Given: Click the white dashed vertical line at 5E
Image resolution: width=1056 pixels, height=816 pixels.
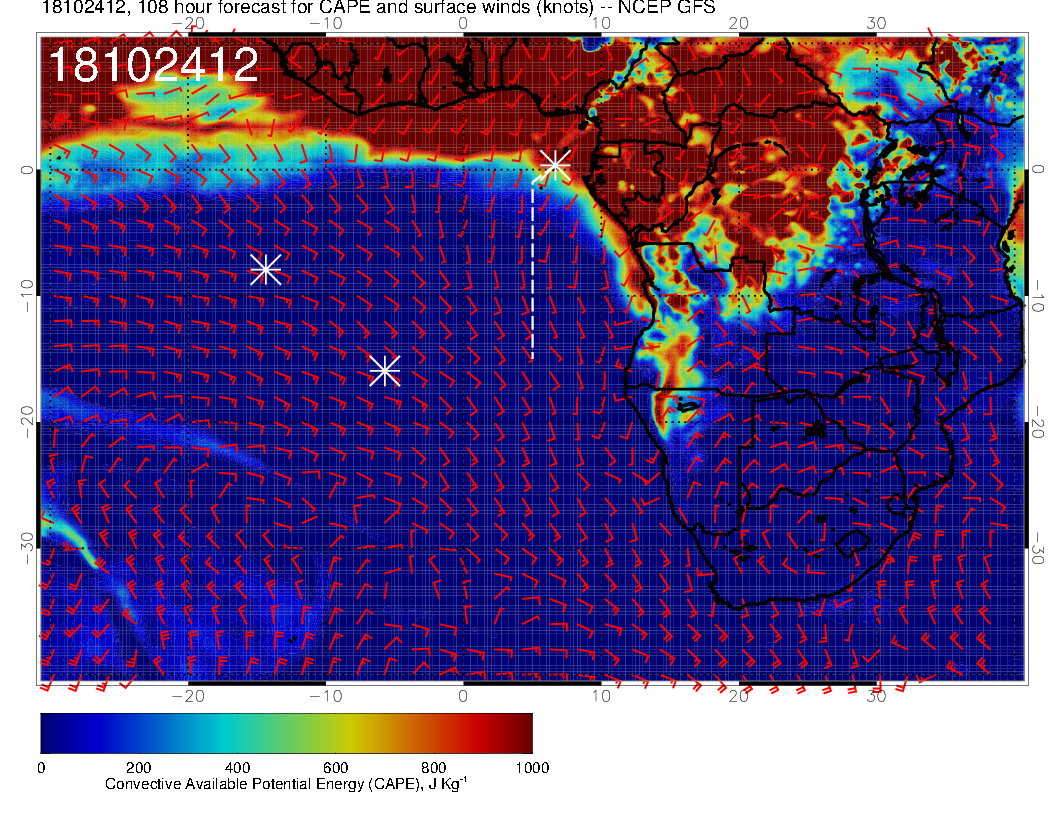Looking at the screenshot, I should click(x=533, y=269).
